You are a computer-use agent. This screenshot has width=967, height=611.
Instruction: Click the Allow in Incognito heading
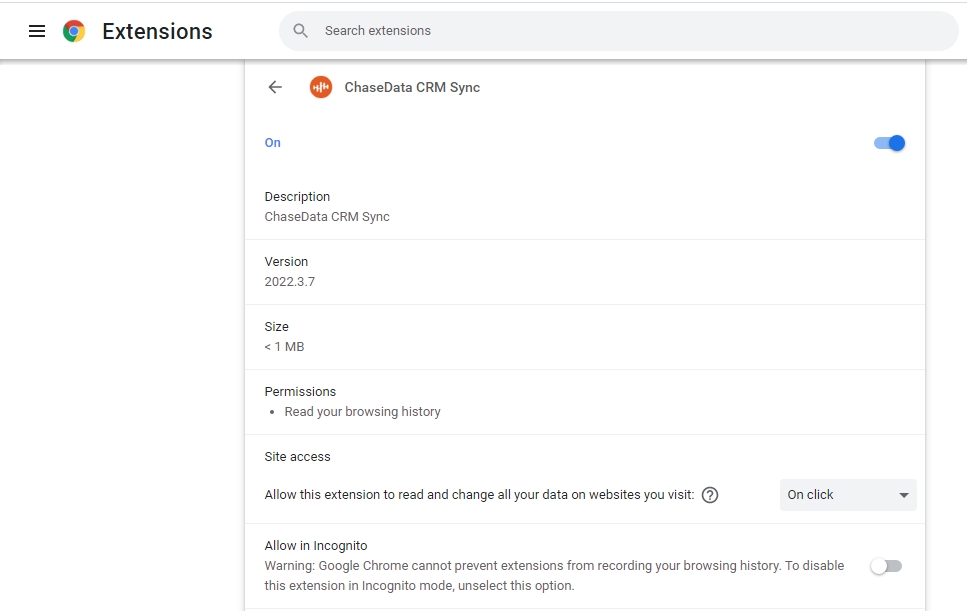(316, 546)
